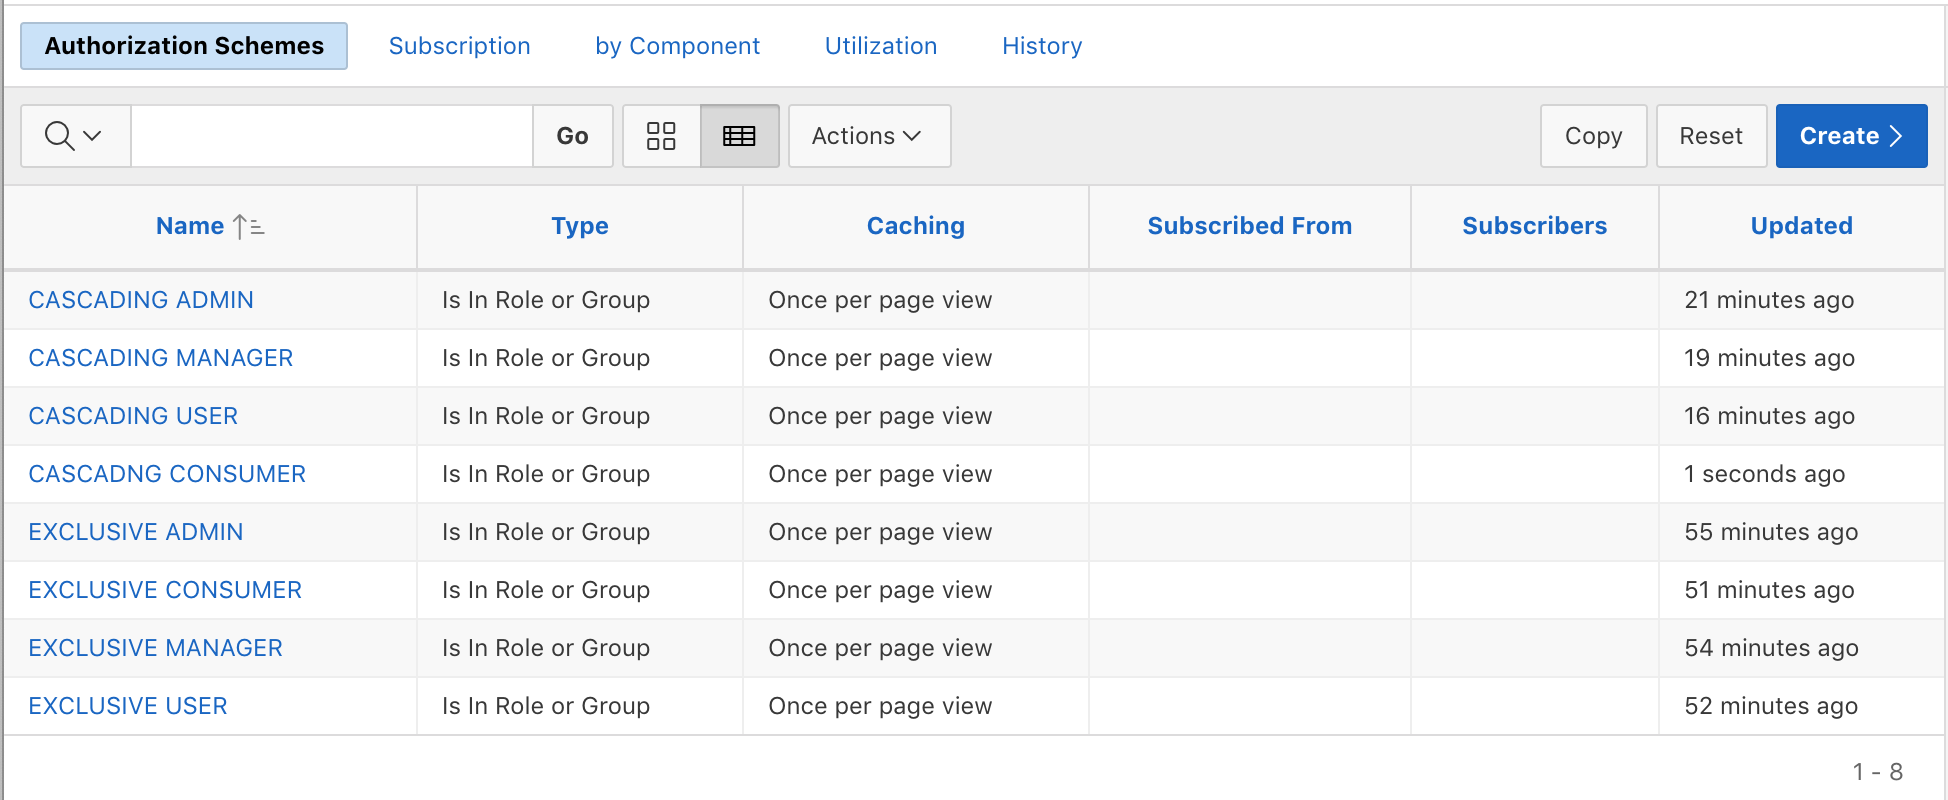This screenshot has height=800, width=1948.
Task: Focus the search text field
Action: [331, 136]
